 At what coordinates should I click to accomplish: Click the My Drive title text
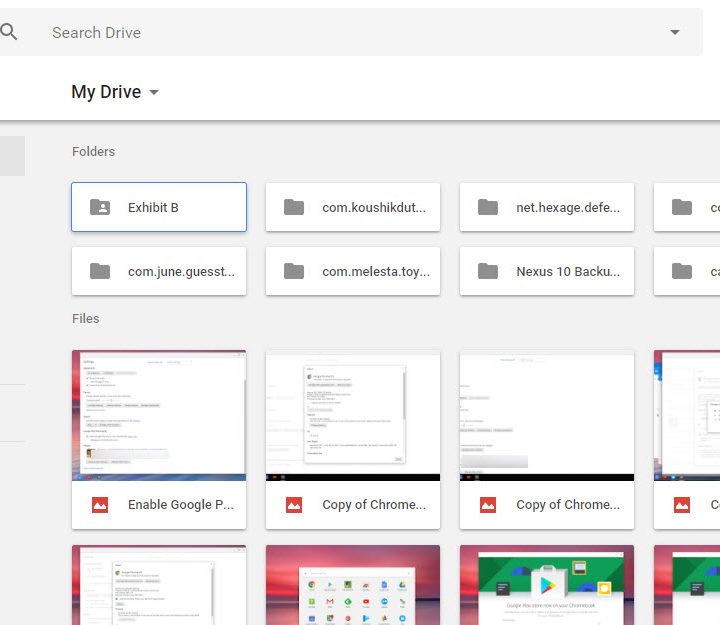coord(106,92)
